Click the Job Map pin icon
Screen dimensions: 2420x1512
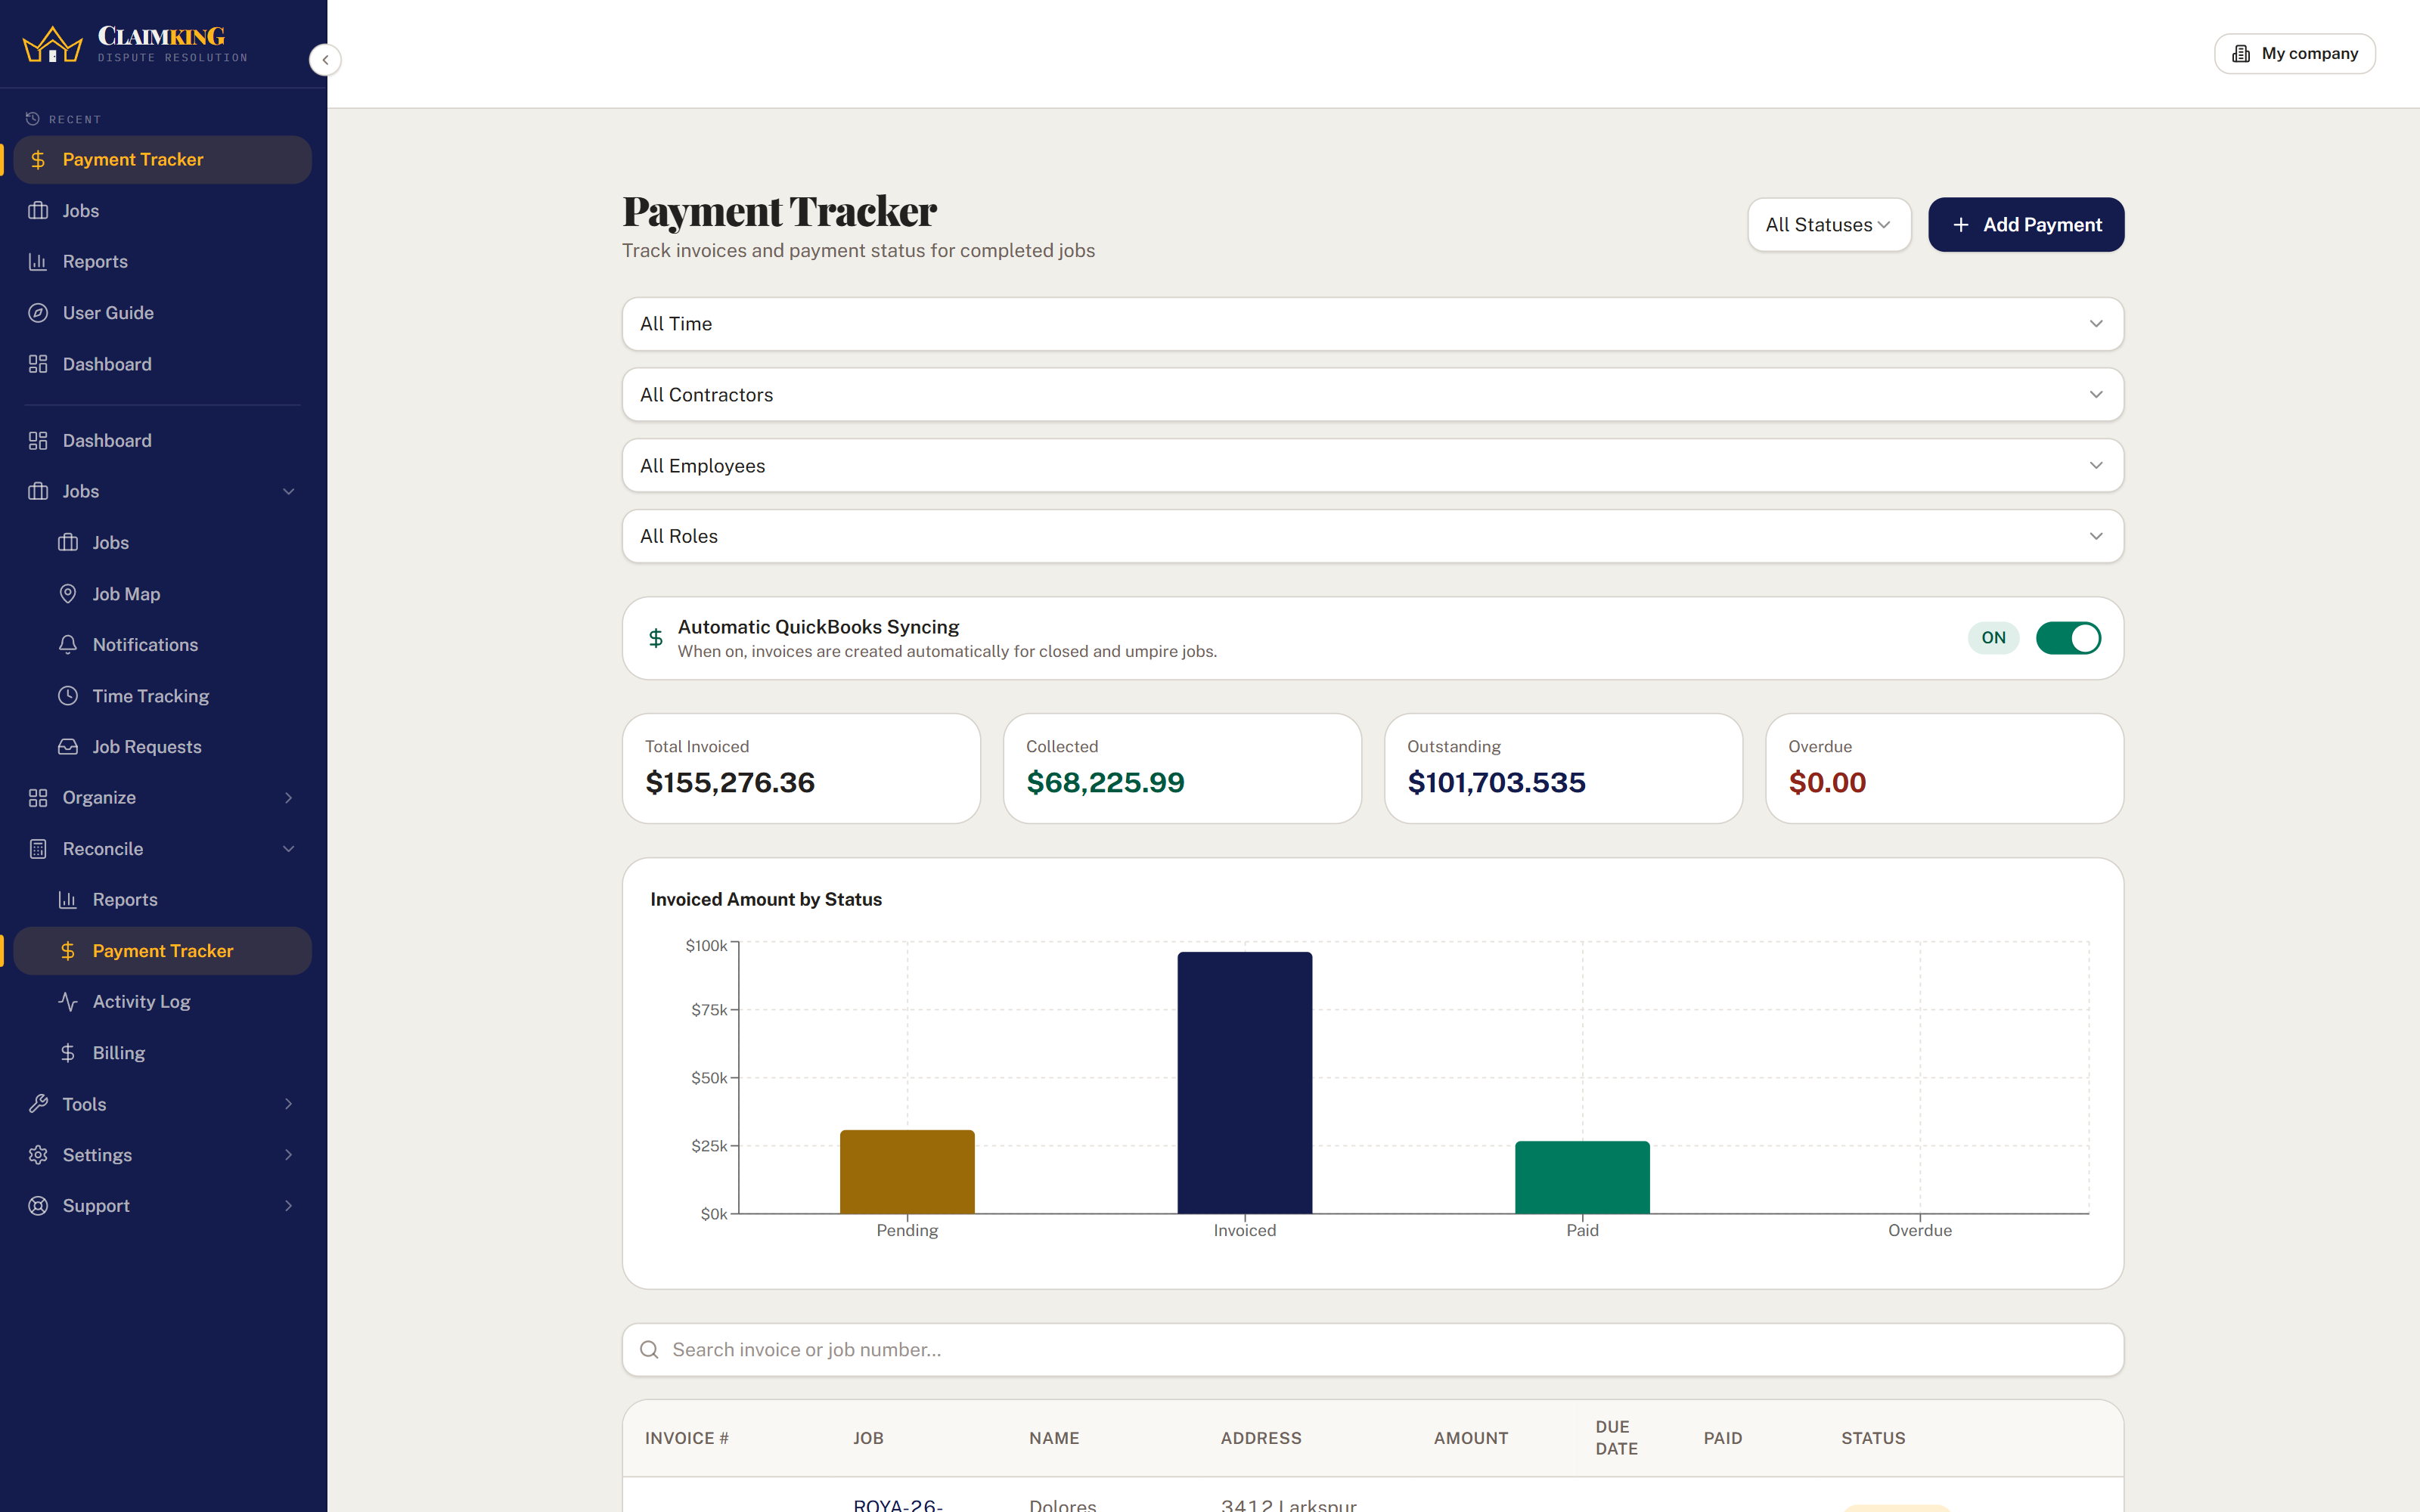tap(68, 594)
